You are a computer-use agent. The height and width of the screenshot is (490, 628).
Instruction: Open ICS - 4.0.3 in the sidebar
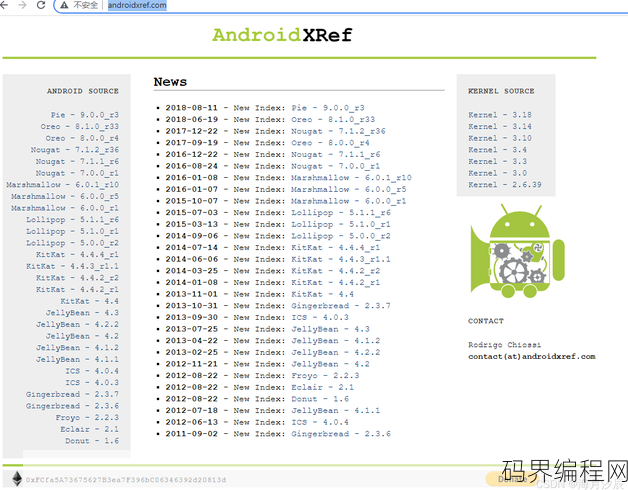tap(92, 382)
